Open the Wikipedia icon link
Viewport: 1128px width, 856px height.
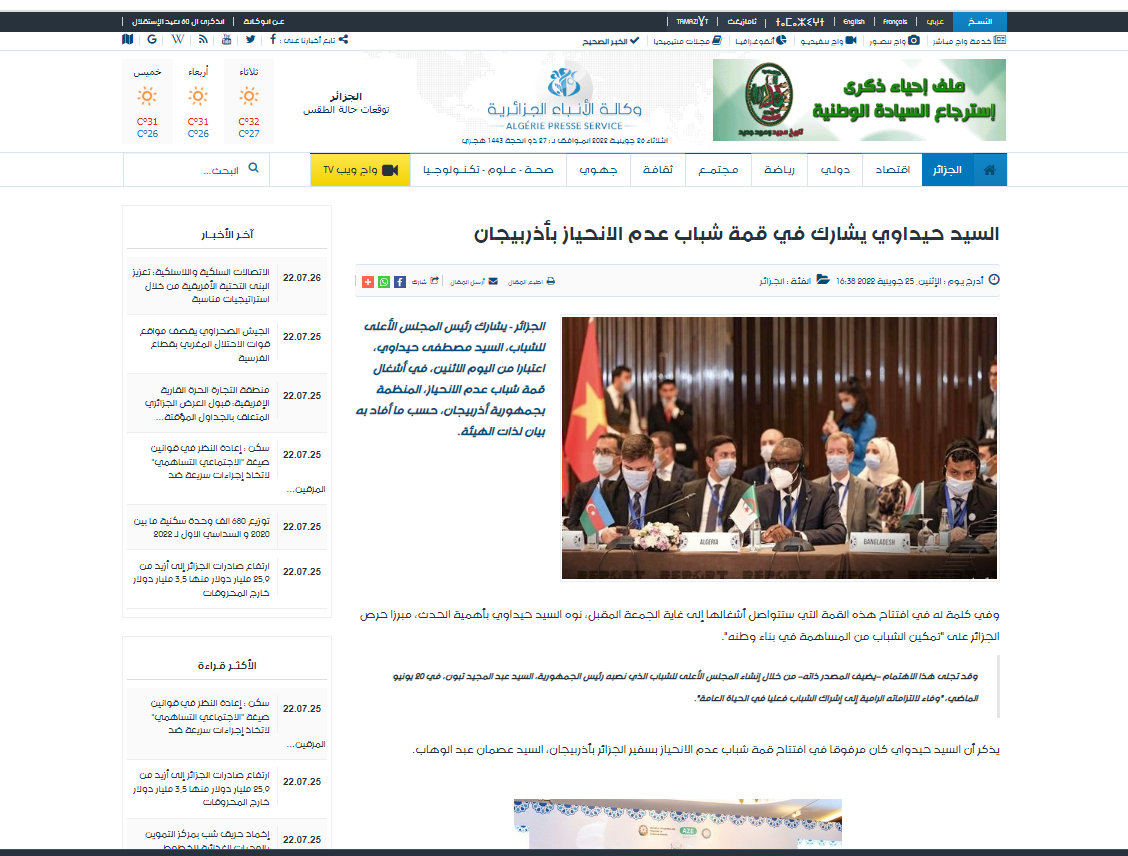pos(178,40)
